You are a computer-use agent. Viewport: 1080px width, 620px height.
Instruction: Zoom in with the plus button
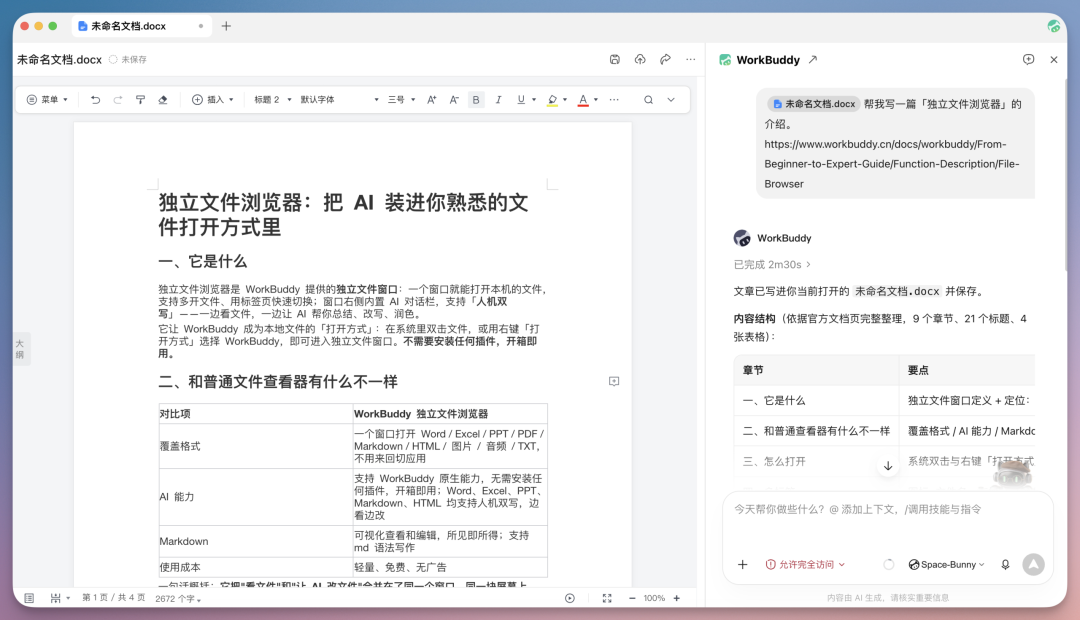pos(676,598)
